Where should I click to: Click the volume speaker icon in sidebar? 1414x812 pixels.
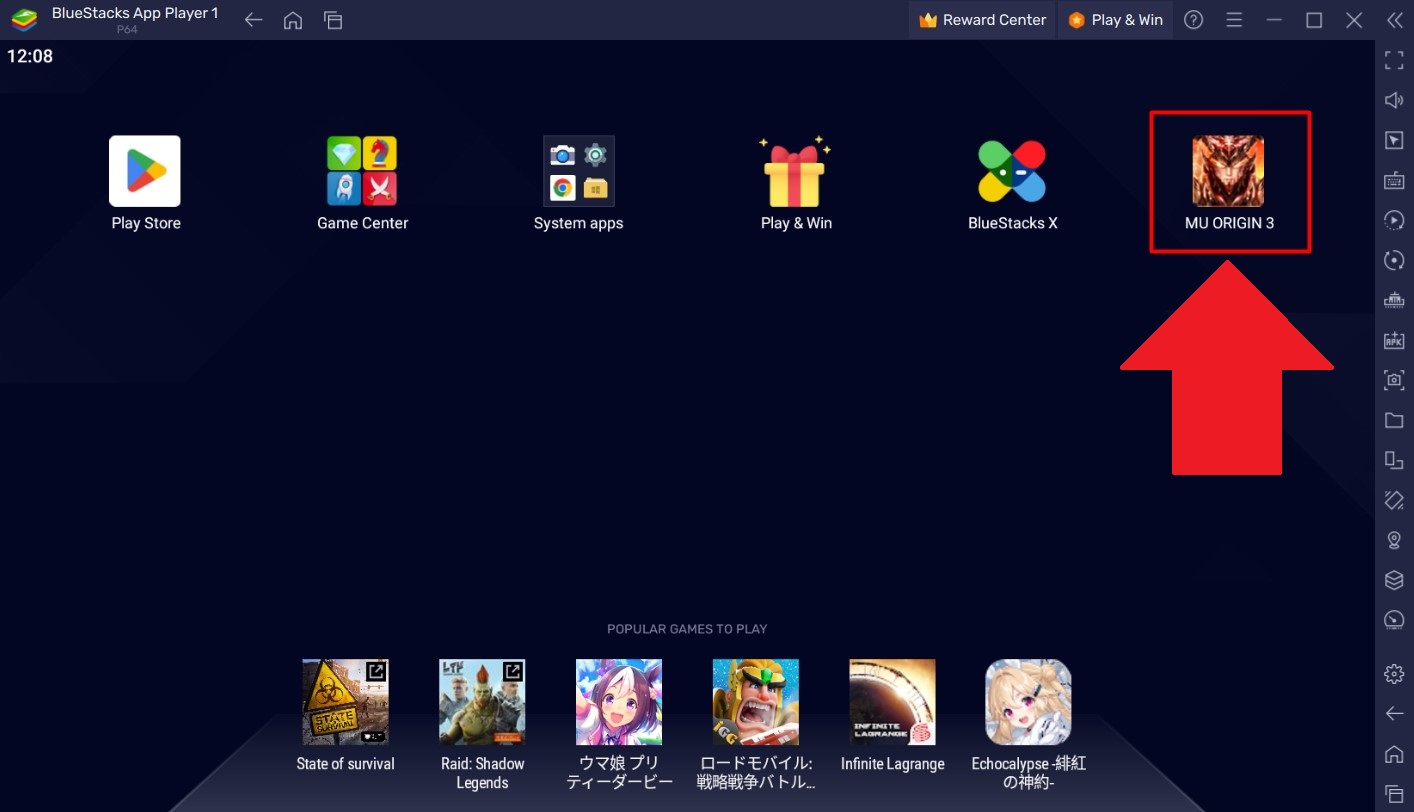click(x=1394, y=100)
